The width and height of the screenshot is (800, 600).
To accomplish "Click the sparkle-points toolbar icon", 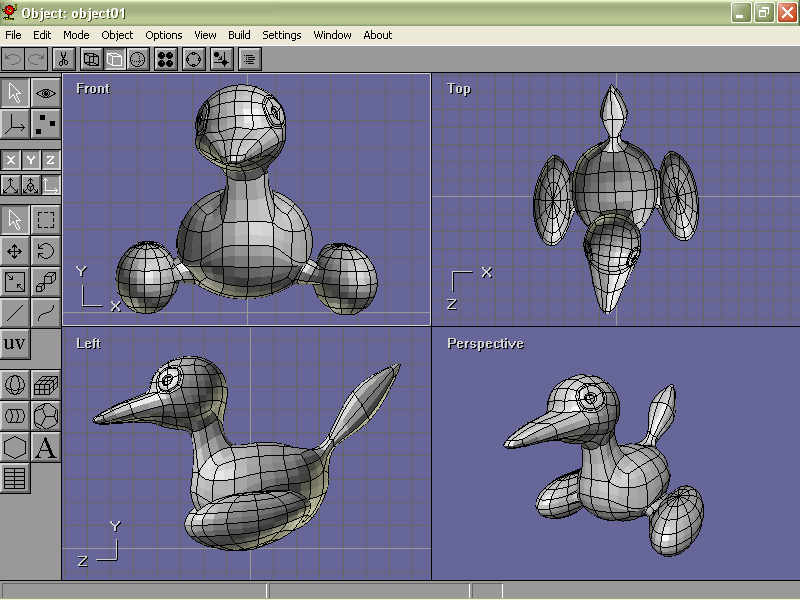I will click(x=222, y=59).
